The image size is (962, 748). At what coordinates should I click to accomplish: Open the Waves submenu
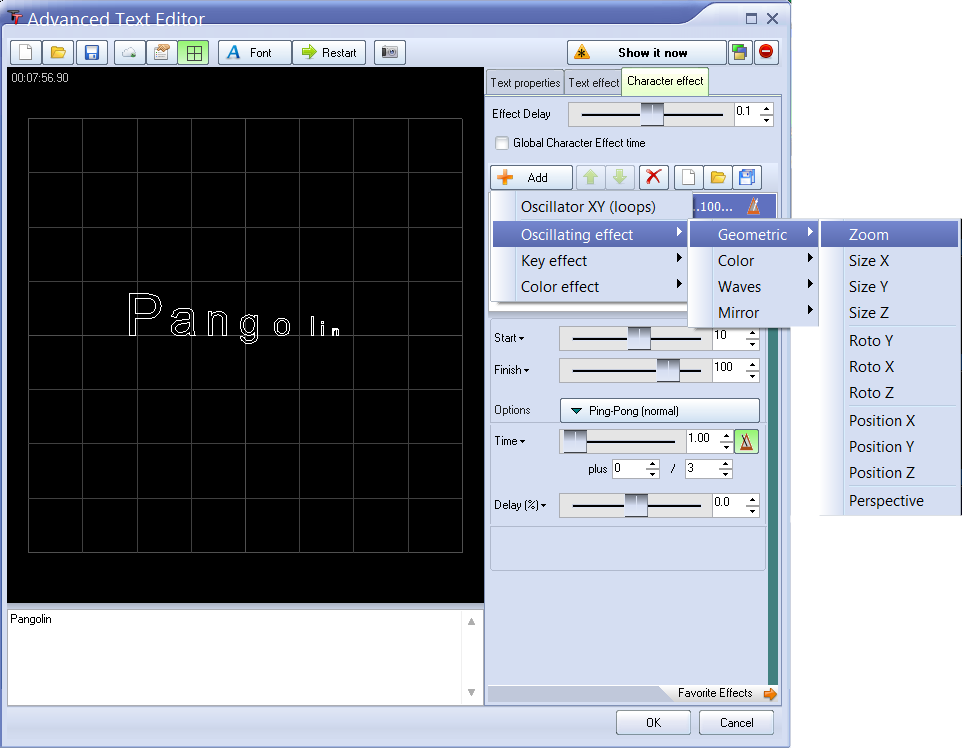pyautogui.click(x=753, y=287)
